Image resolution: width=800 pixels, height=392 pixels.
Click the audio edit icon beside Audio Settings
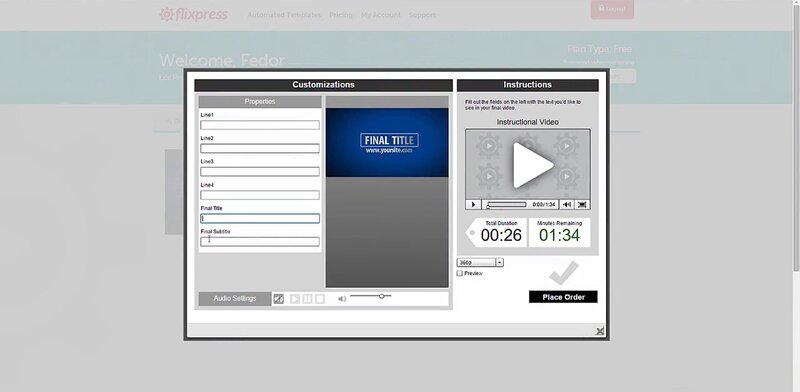tap(279, 299)
